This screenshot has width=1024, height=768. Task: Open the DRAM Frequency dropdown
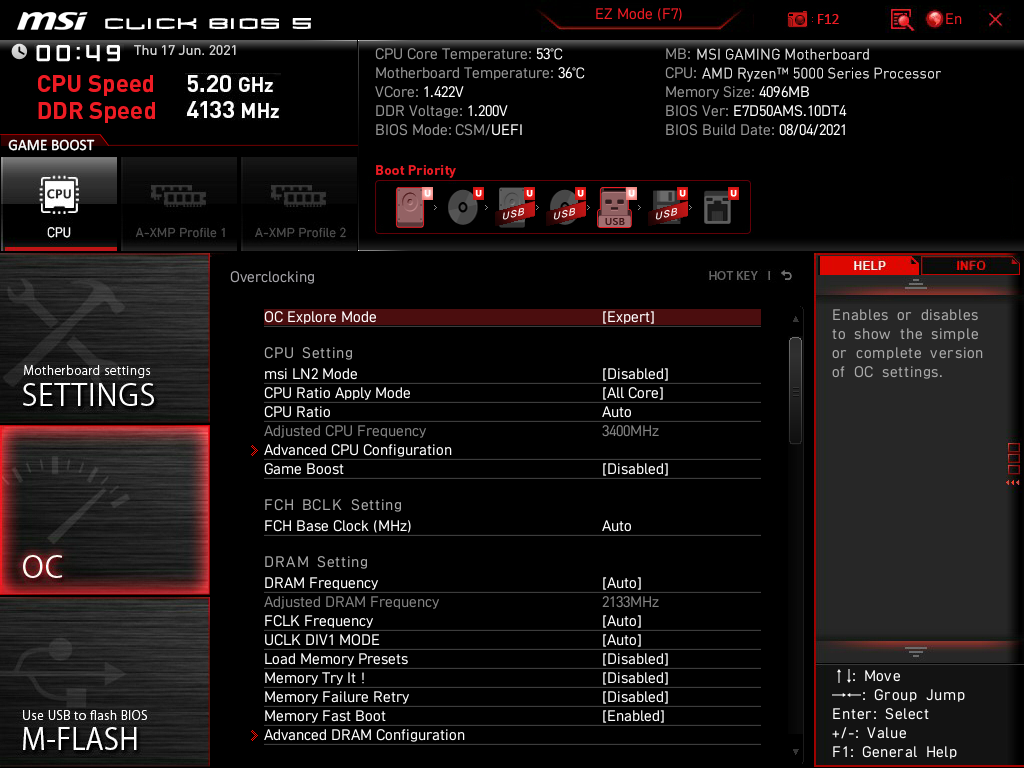click(x=621, y=583)
